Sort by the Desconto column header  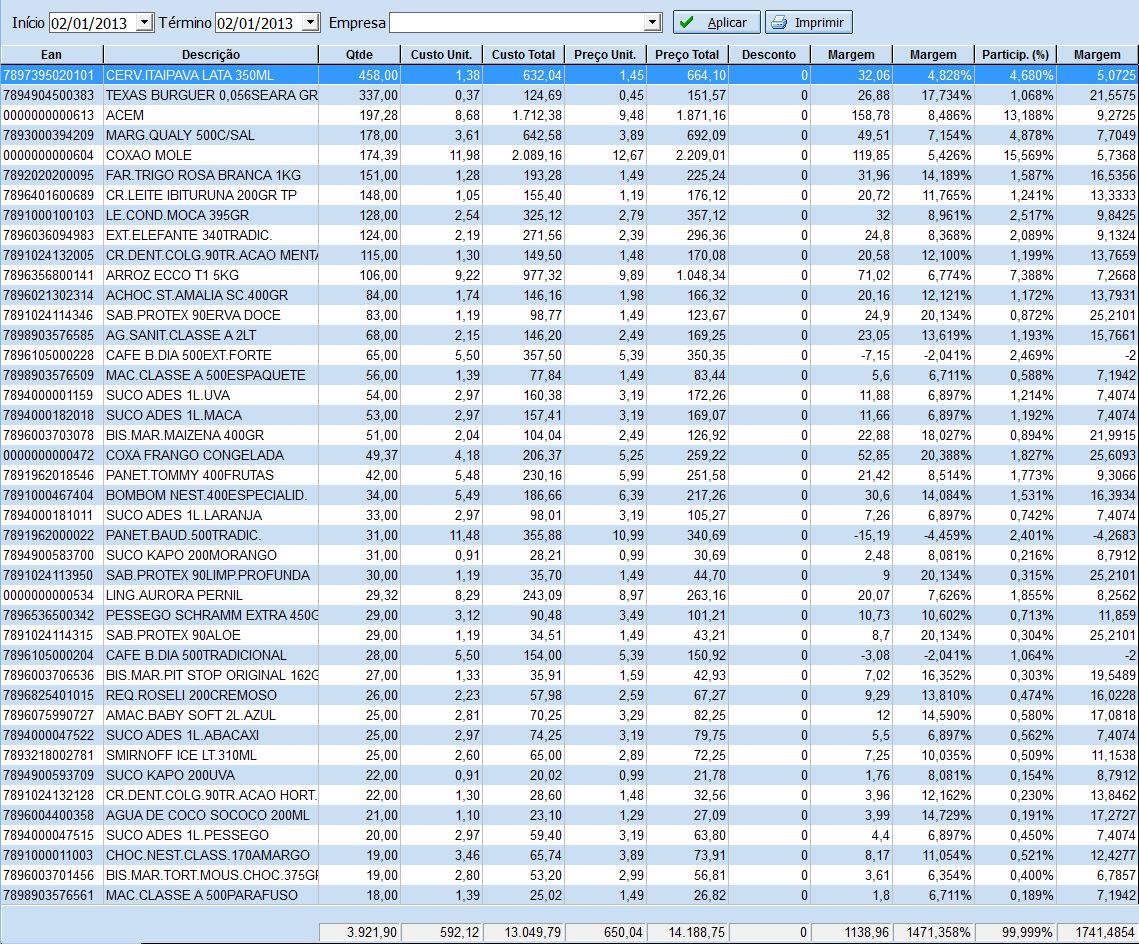pos(769,54)
